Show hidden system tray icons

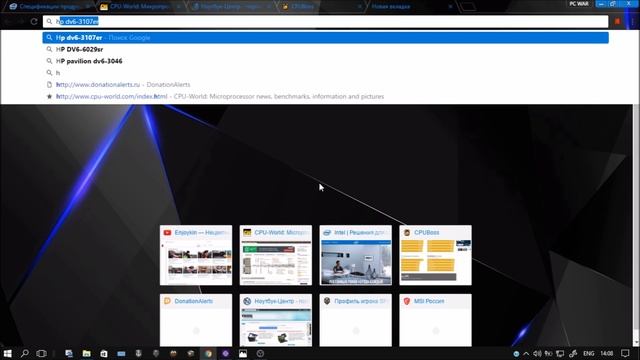(x=526, y=353)
